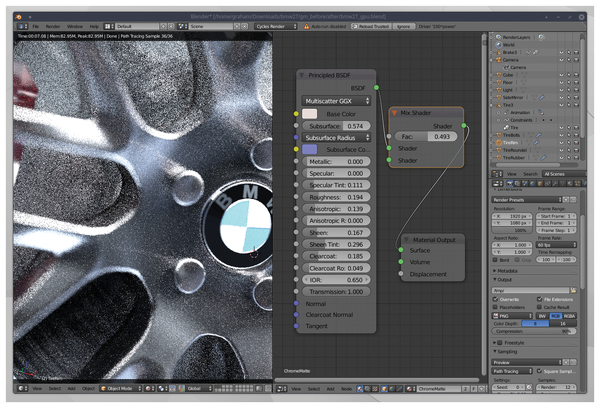Enable the Placeholders checkbox

click(x=495, y=307)
